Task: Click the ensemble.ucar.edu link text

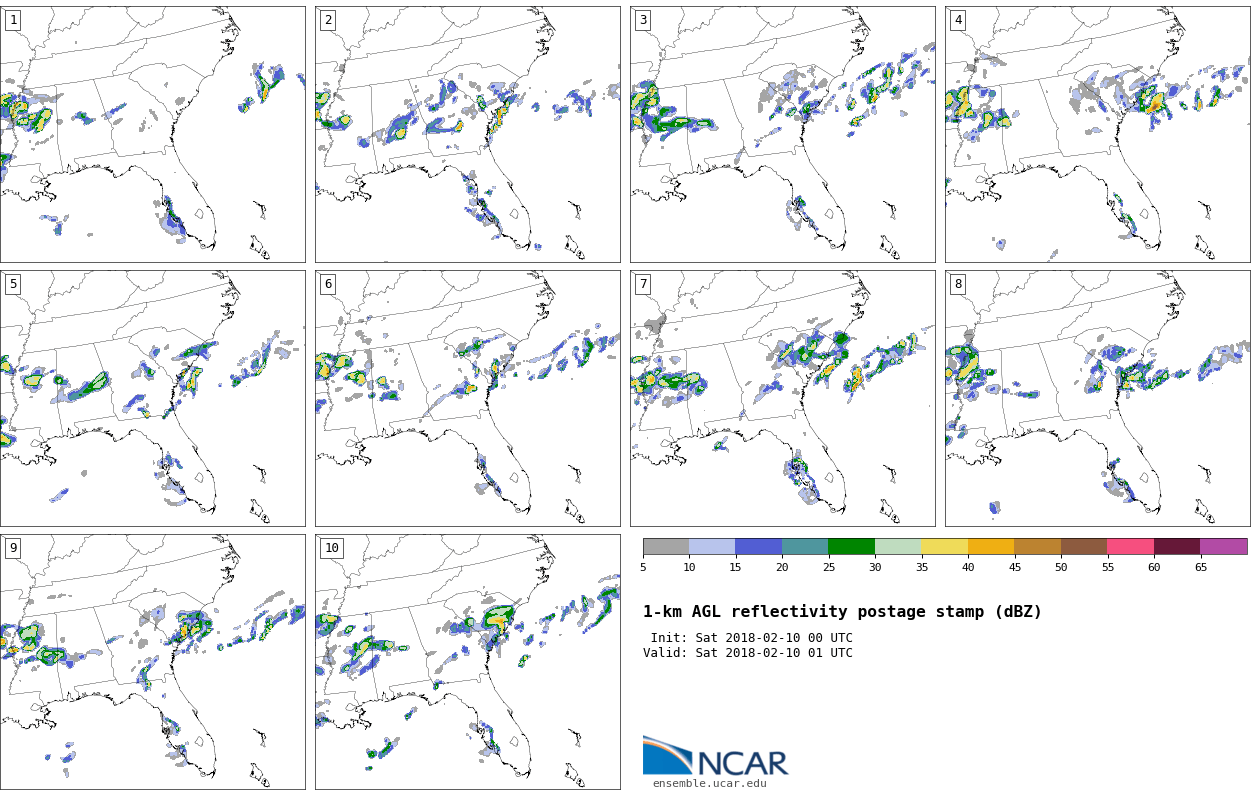Action: (710, 784)
